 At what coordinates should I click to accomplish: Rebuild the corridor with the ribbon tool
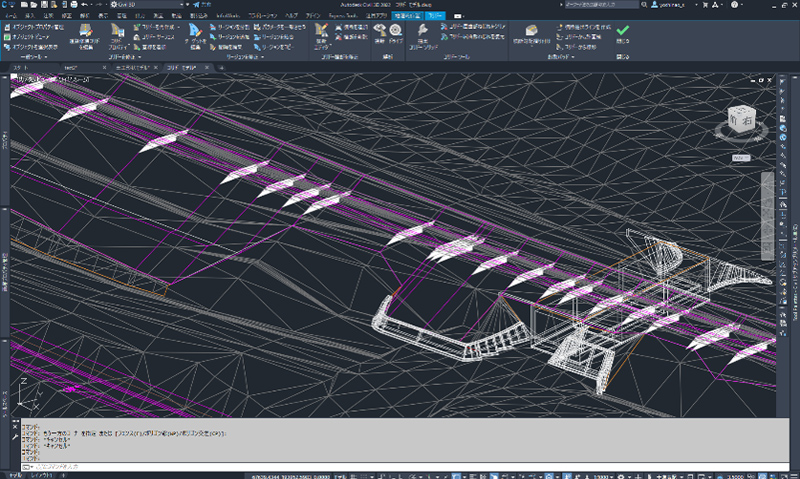click(x=153, y=27)
